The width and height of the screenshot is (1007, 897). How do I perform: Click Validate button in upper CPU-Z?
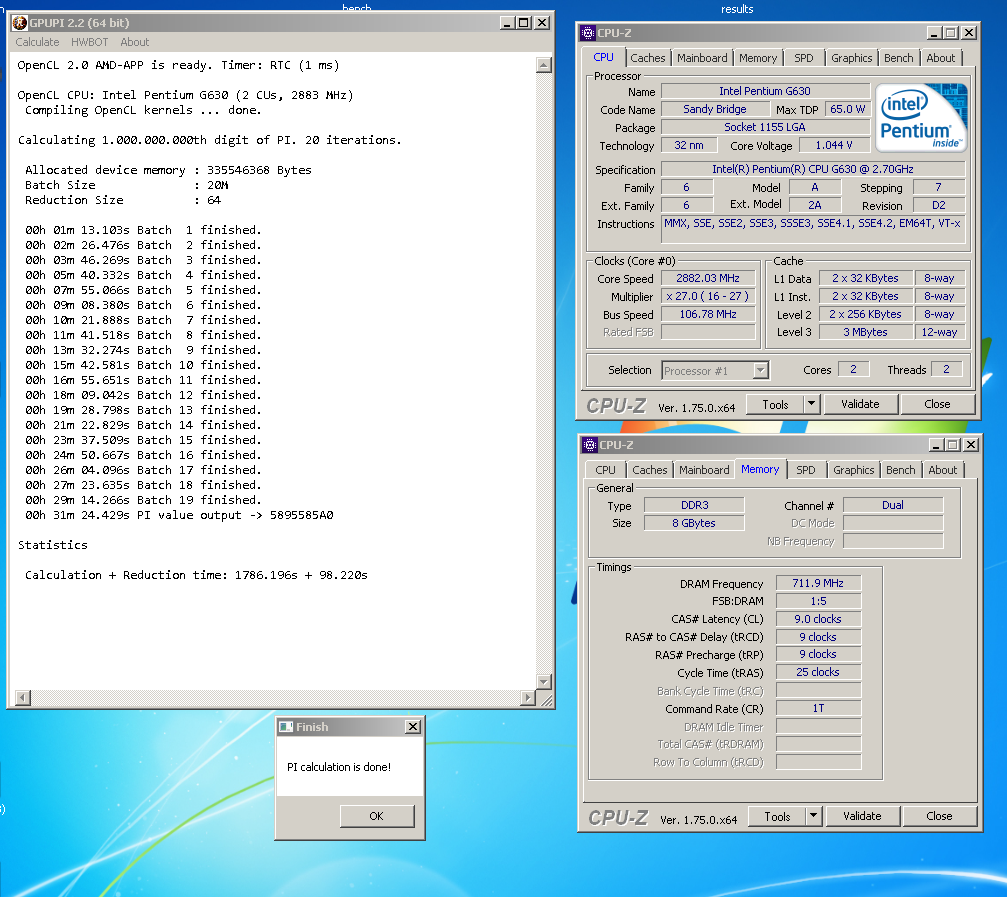point(860,404)
